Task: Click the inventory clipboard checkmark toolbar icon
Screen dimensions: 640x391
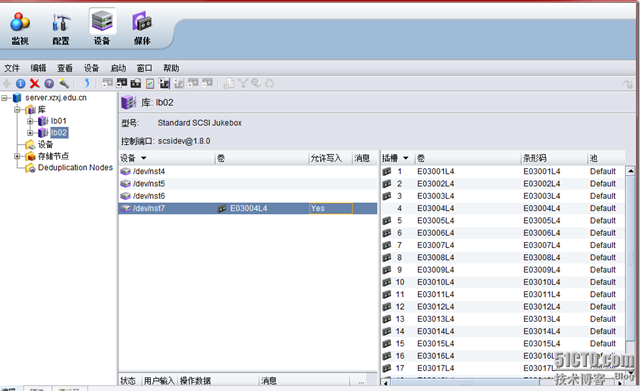Action: (x=150, y=84)
